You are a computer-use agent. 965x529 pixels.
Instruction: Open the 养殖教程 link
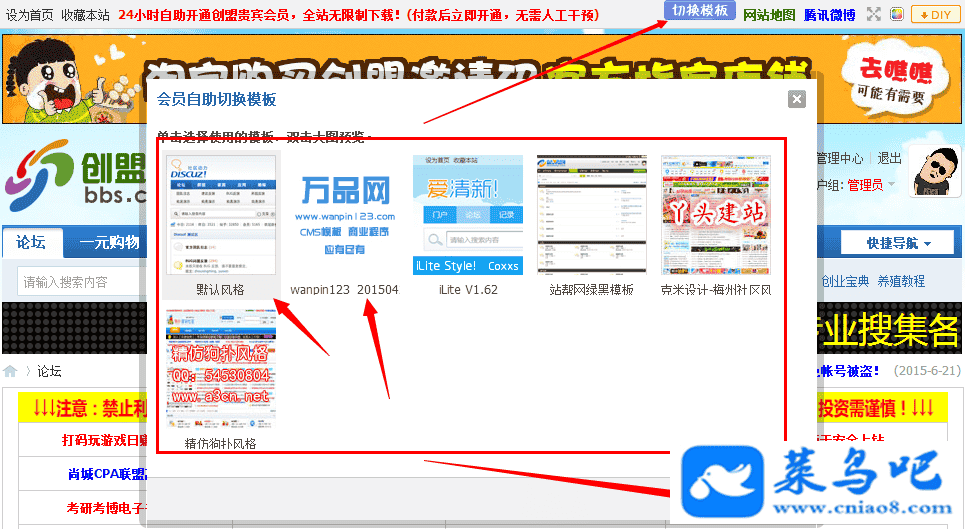[901, 281]
